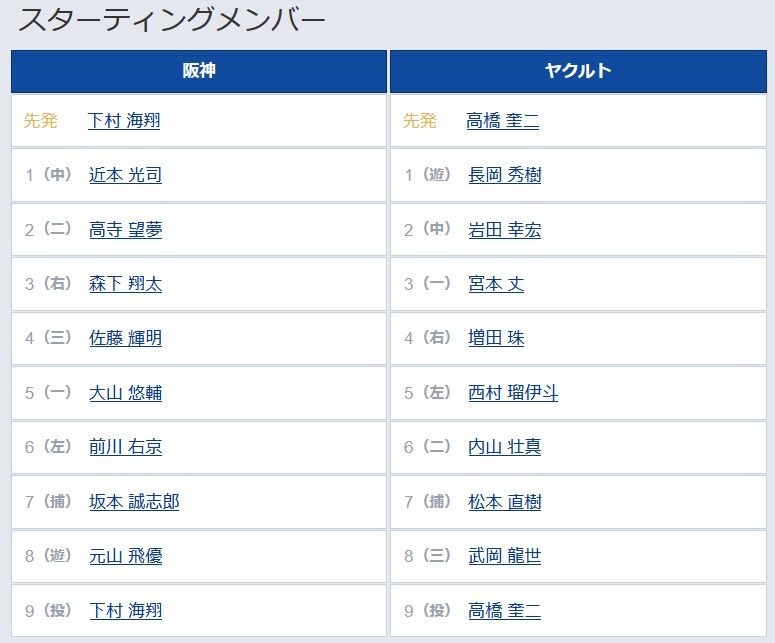Click third baseman 武岡 龍世 link
The image size is (775, 643).
click(505, 557)
